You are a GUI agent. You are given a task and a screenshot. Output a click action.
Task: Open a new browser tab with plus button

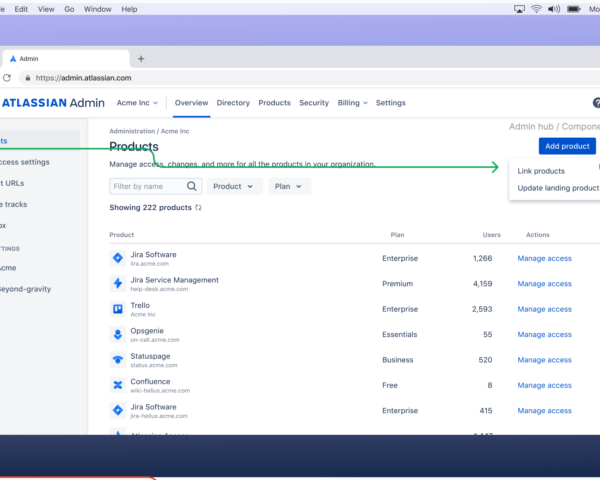(x=141, y=59)
